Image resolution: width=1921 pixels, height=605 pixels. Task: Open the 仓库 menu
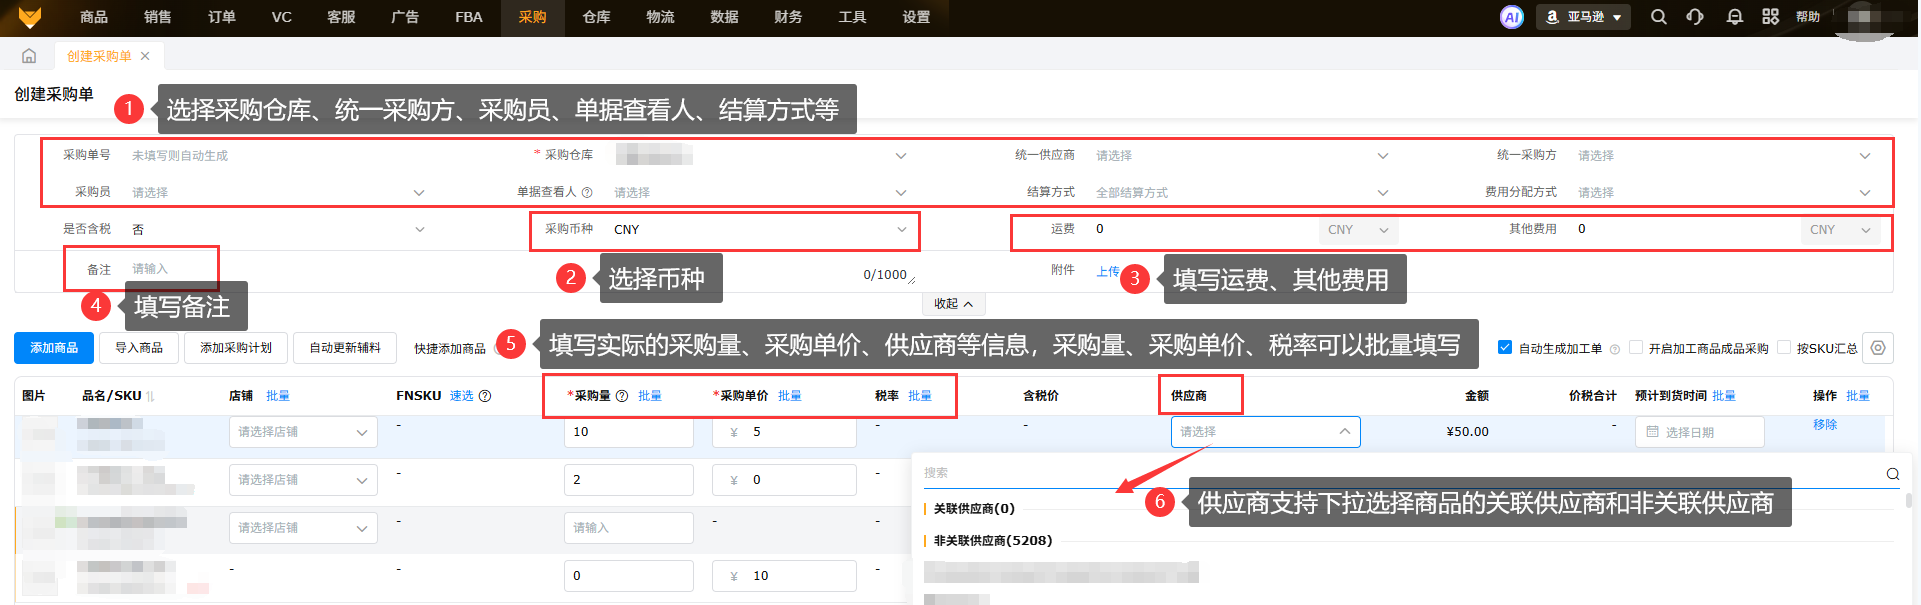(597, 17)
